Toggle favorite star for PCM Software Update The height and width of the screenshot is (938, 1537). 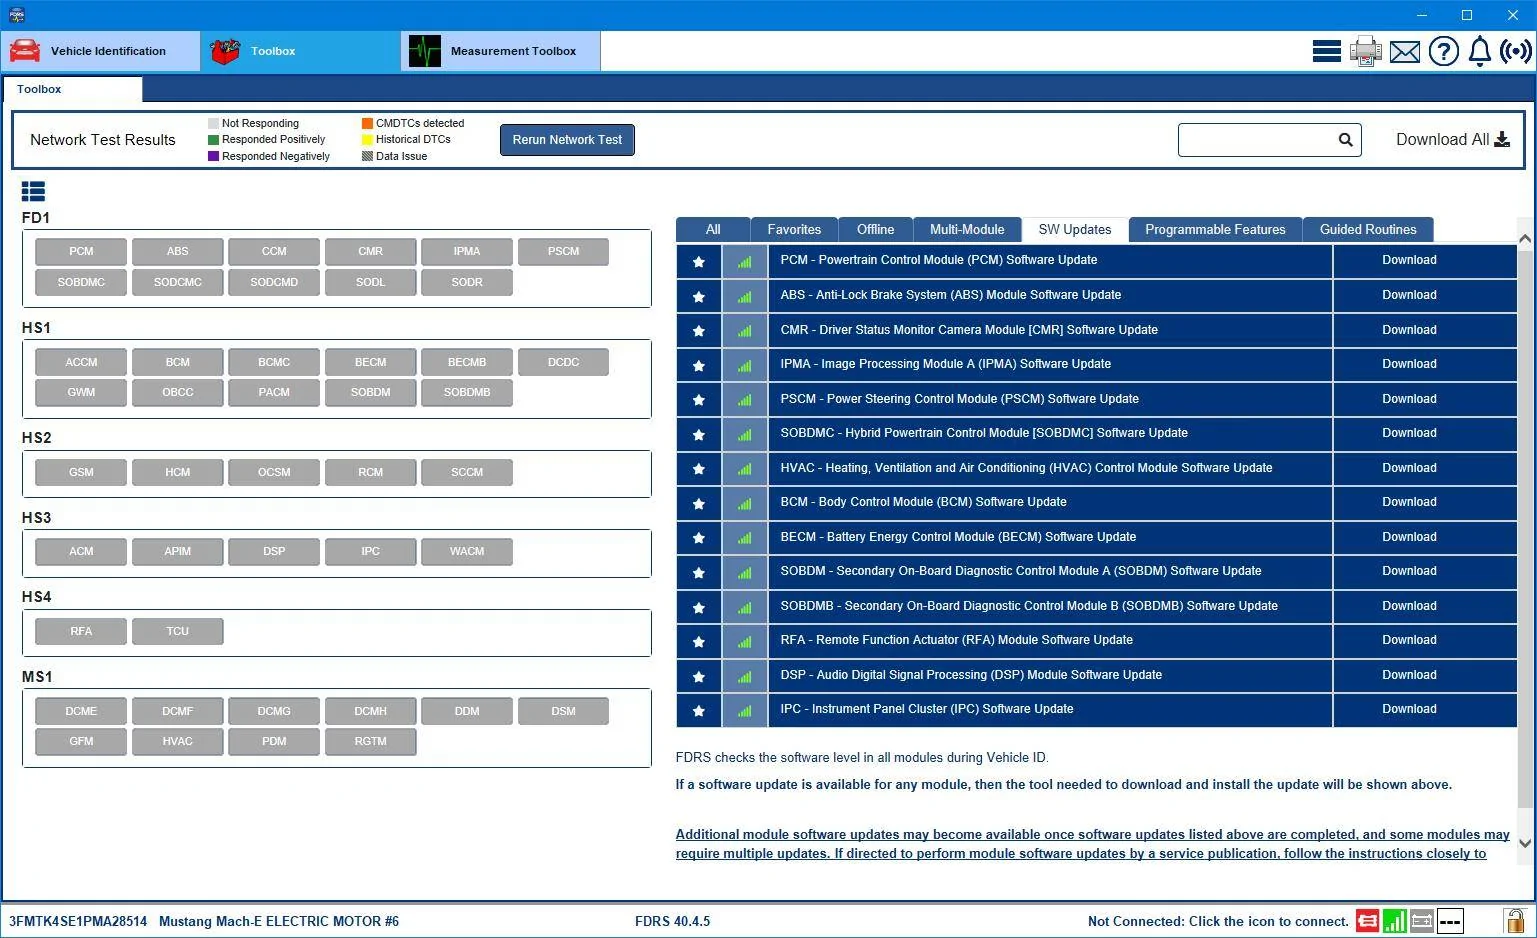pyautogui.click(x=699, y=261)
